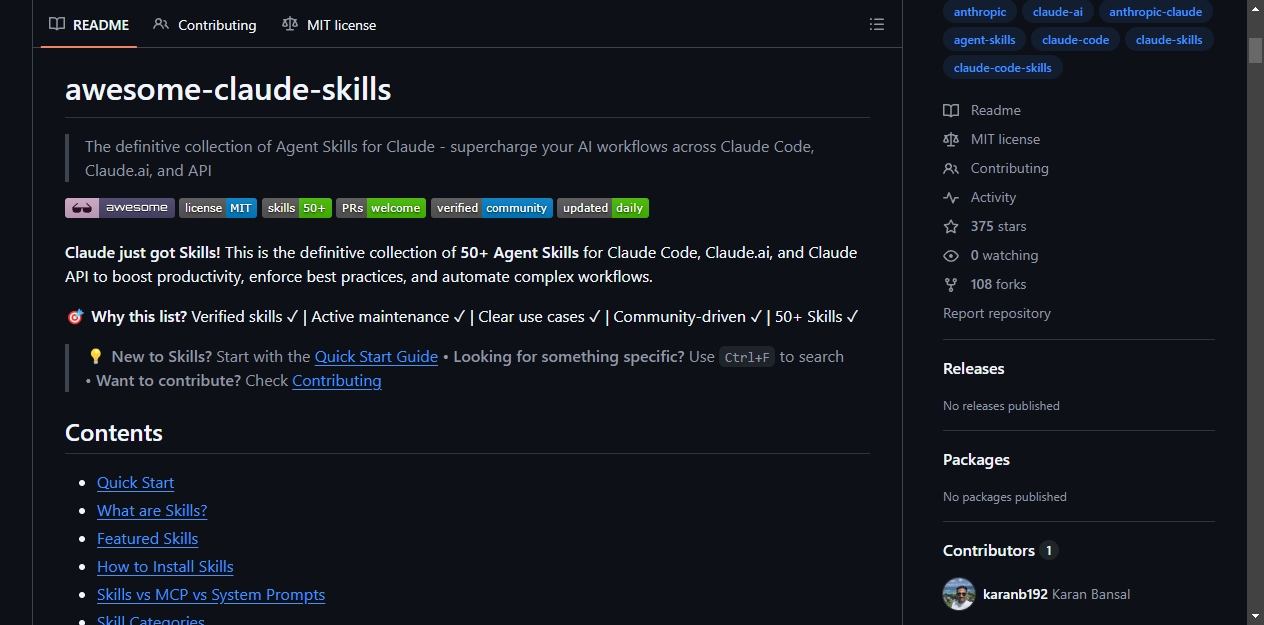Click the PRs welcome badge
Image resolution: width=1264 pixels, height=625 pixels.
[x=381, y=208]
